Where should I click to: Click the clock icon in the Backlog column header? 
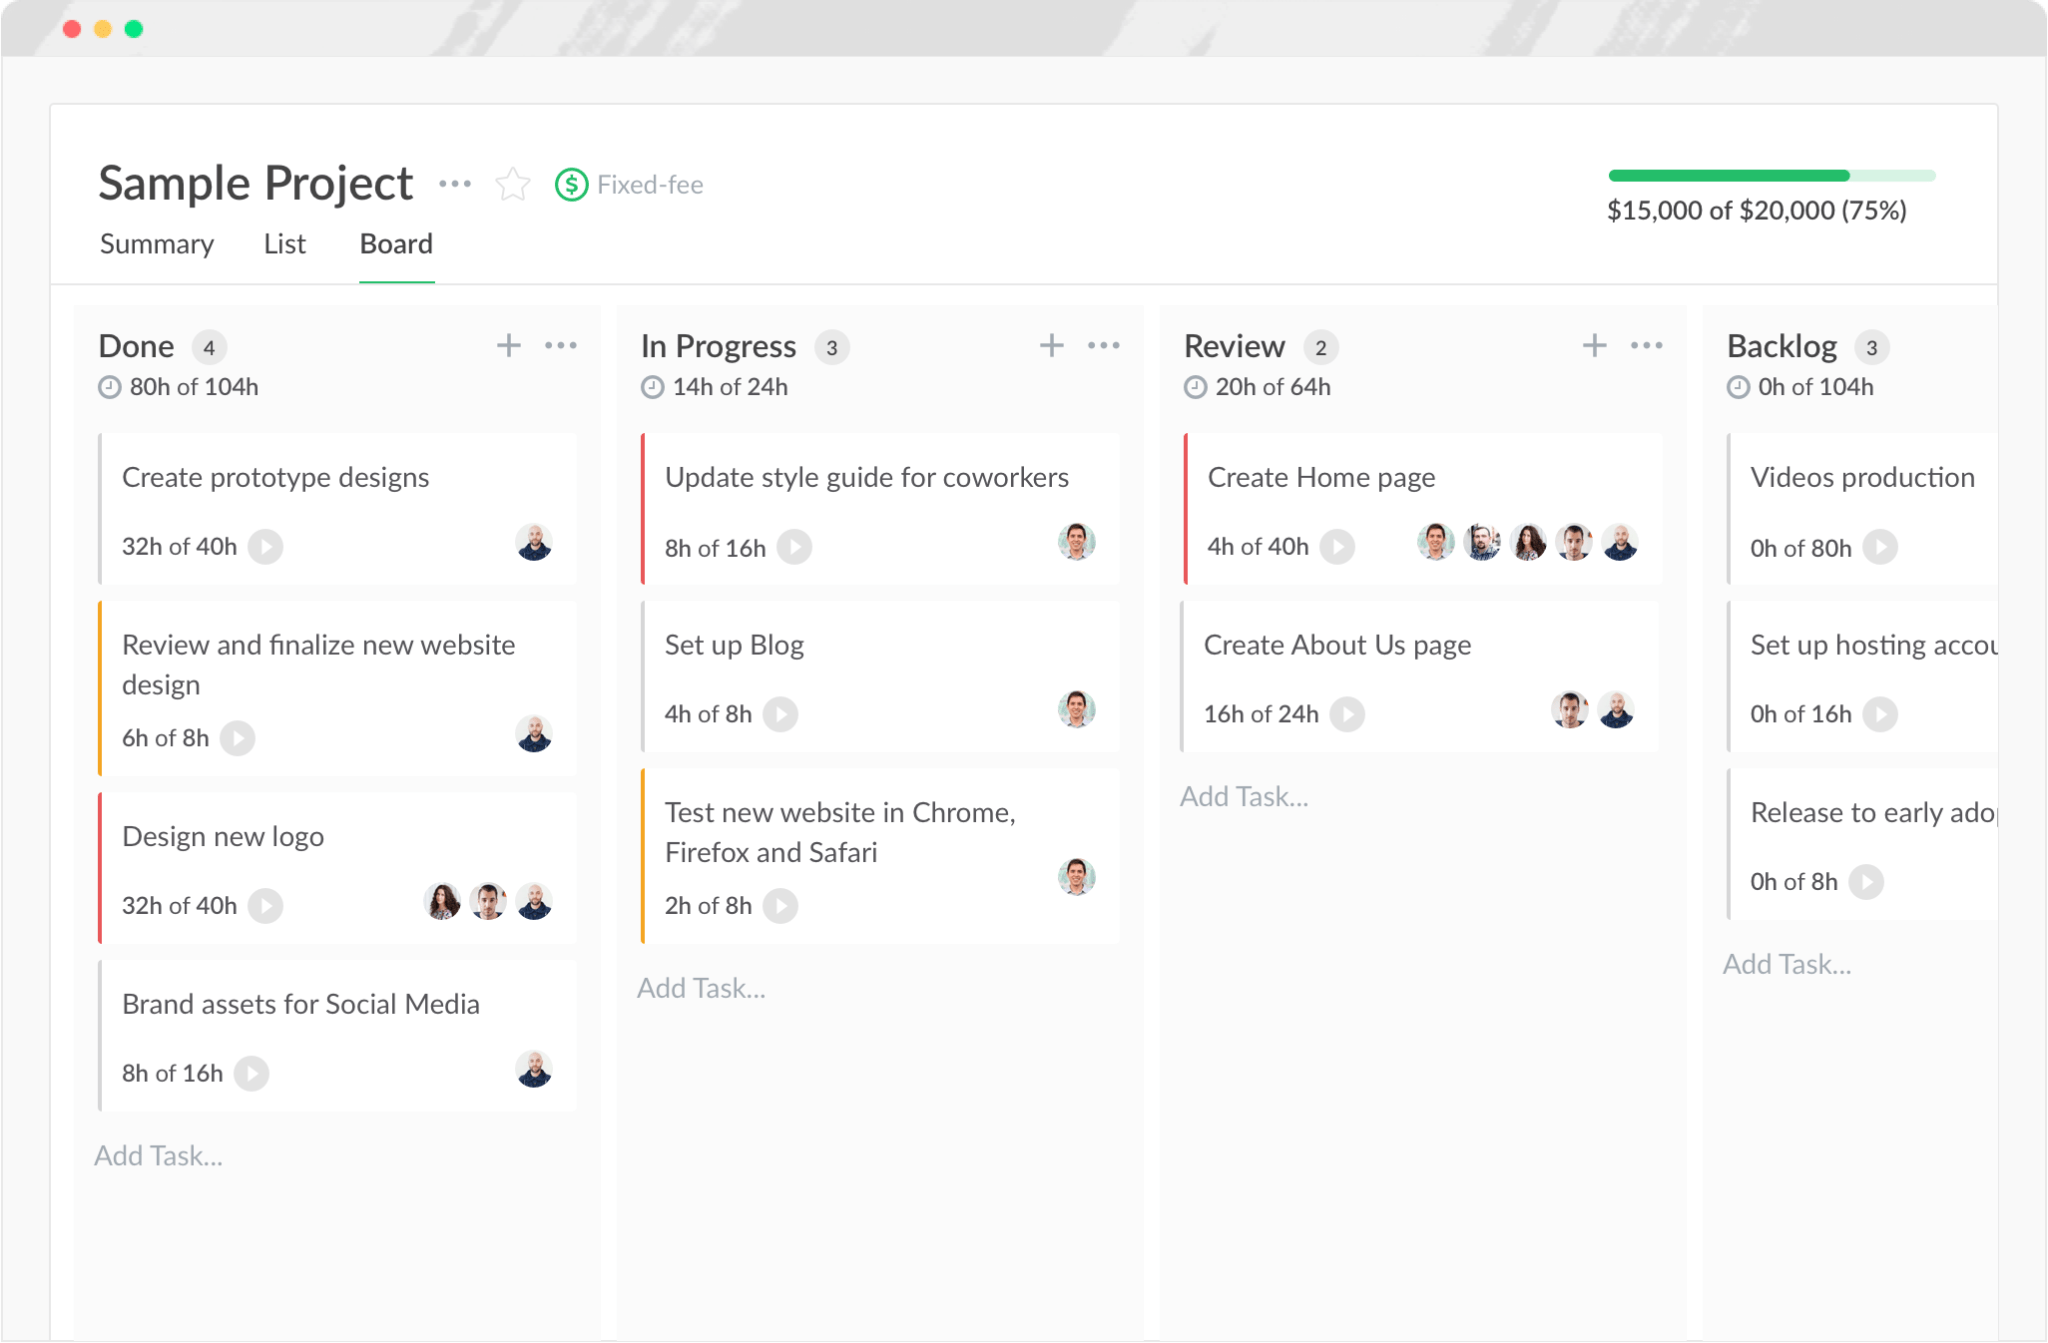[x=1735, y=387]
